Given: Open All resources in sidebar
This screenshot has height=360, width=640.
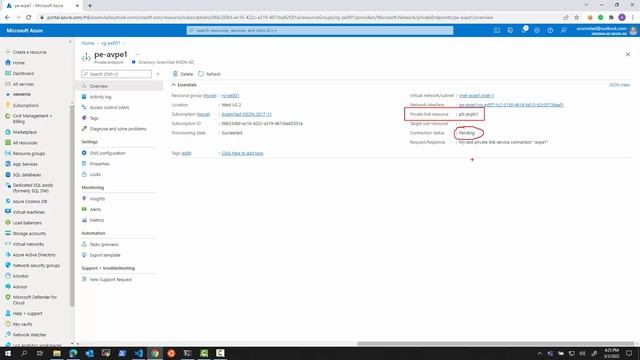Looking at the screenshot, I should 24,143.
